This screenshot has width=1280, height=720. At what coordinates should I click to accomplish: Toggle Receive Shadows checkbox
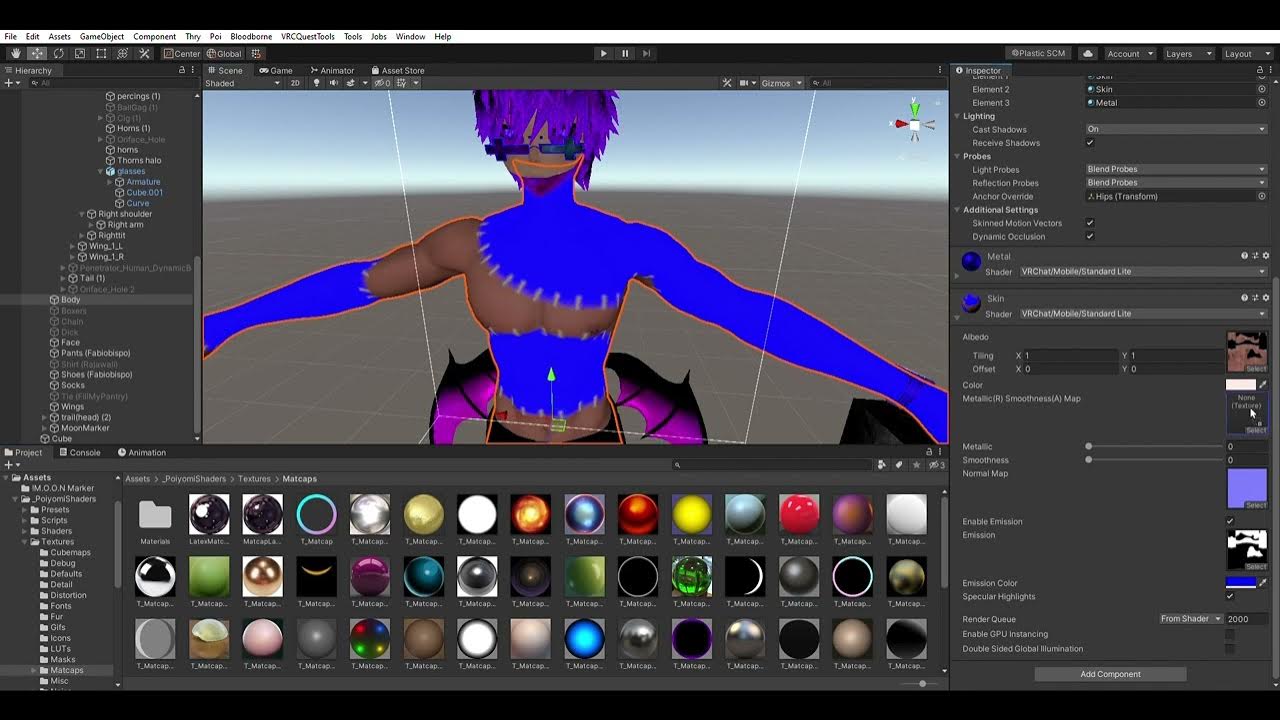1090,143
